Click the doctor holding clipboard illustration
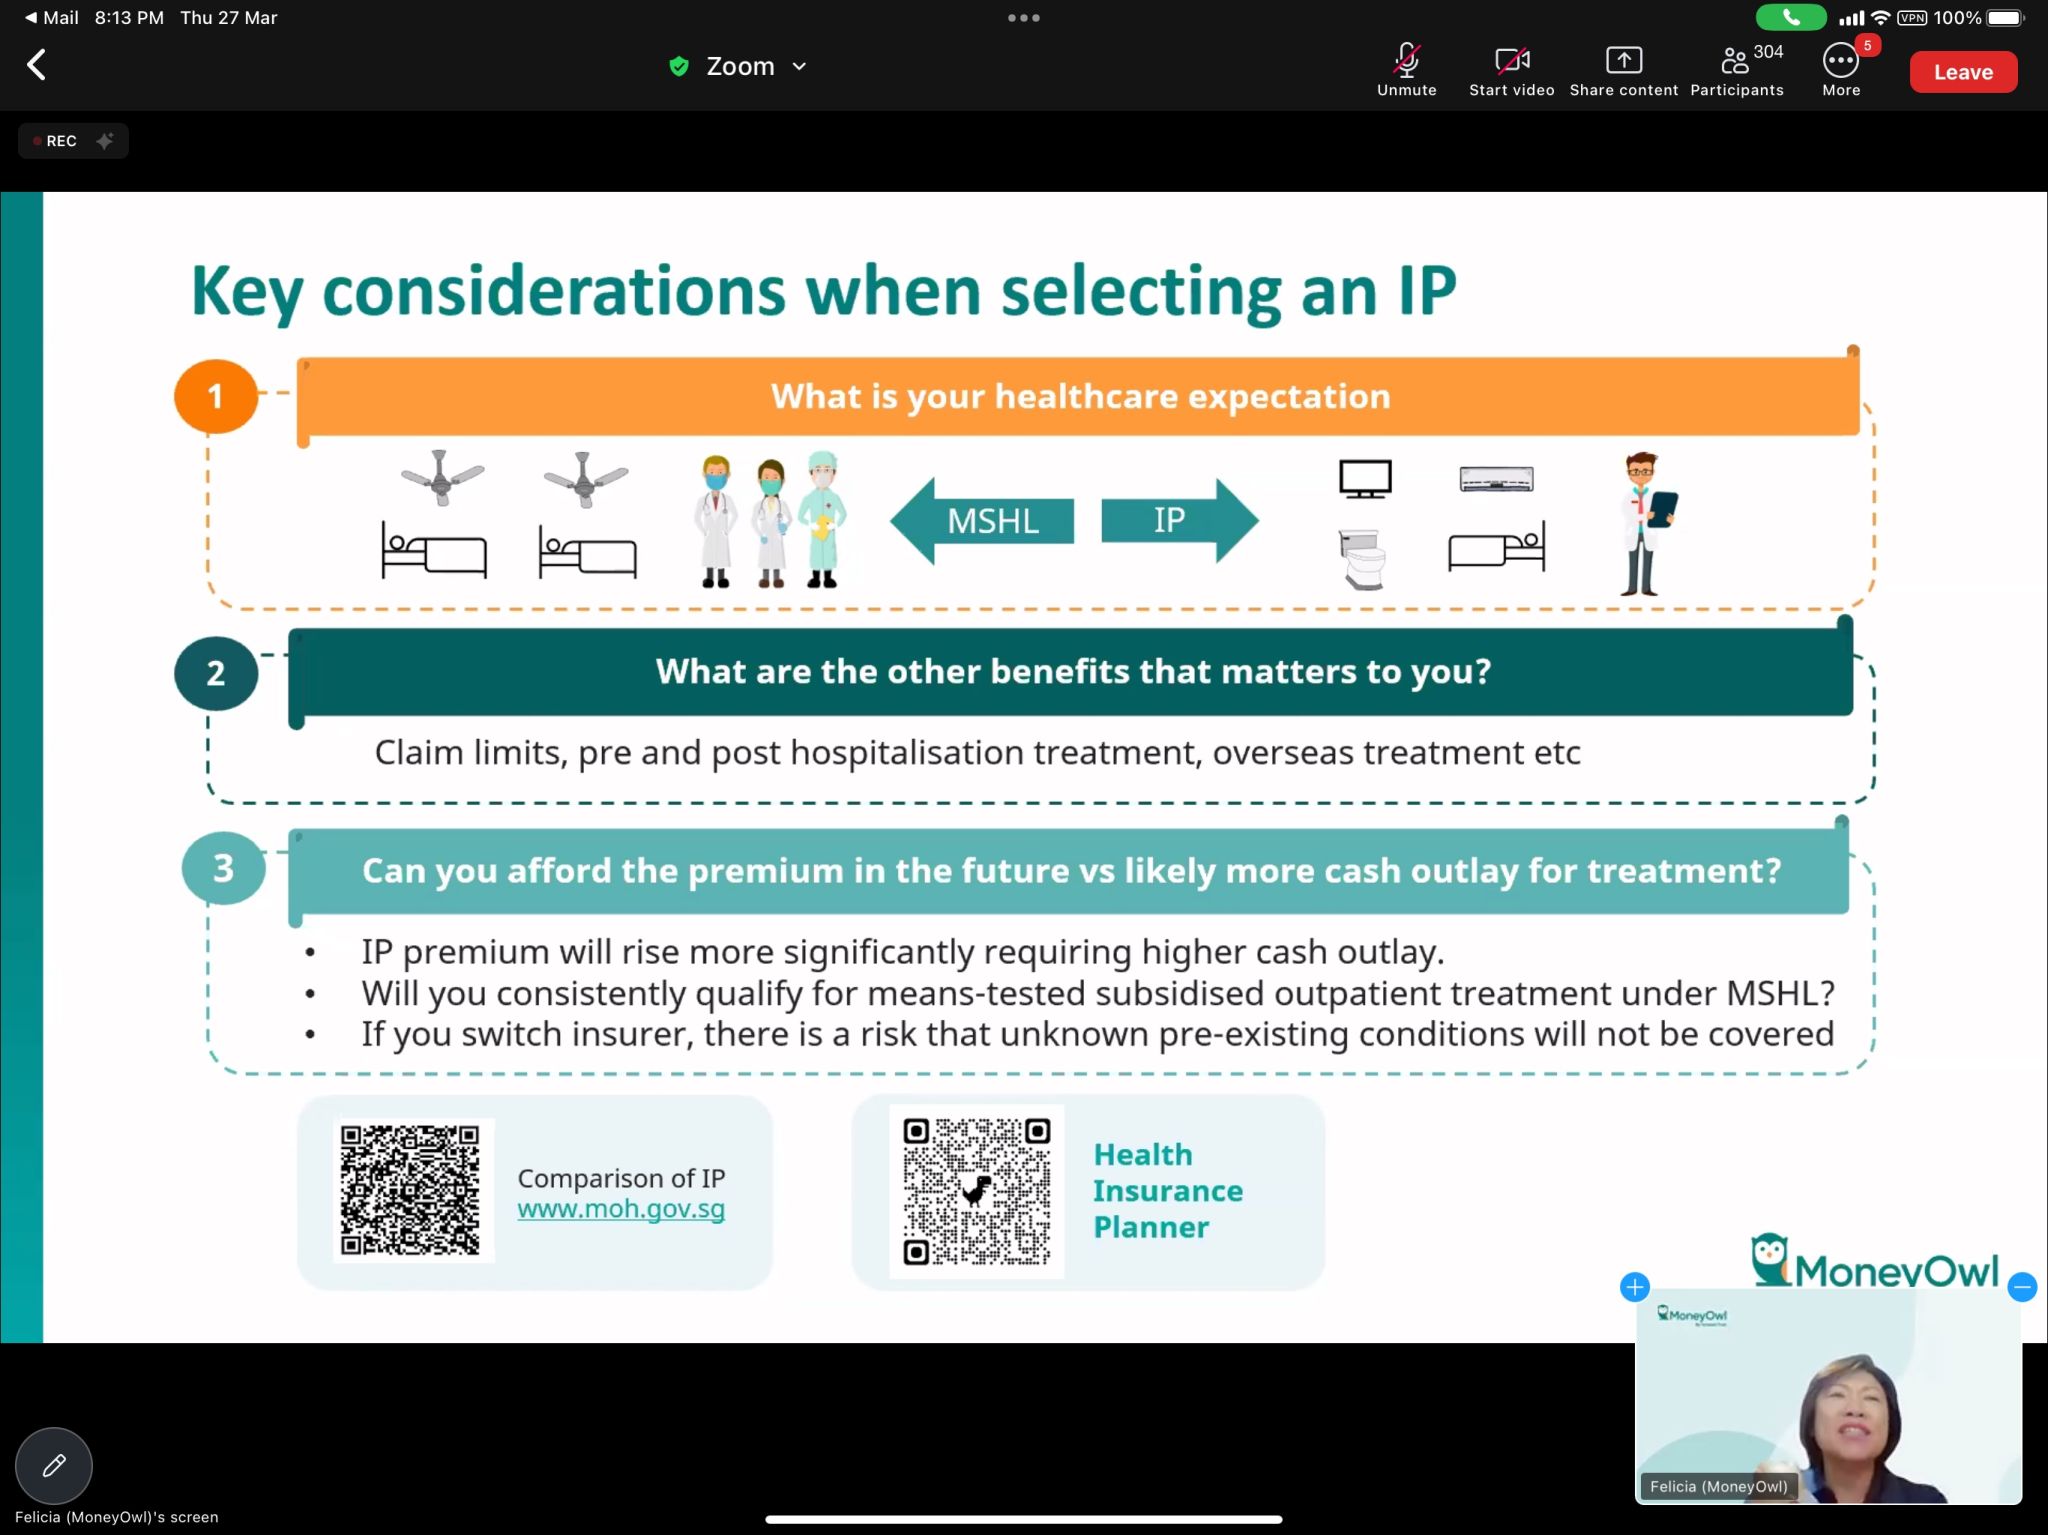2048x1535 pixels. 1646,524
